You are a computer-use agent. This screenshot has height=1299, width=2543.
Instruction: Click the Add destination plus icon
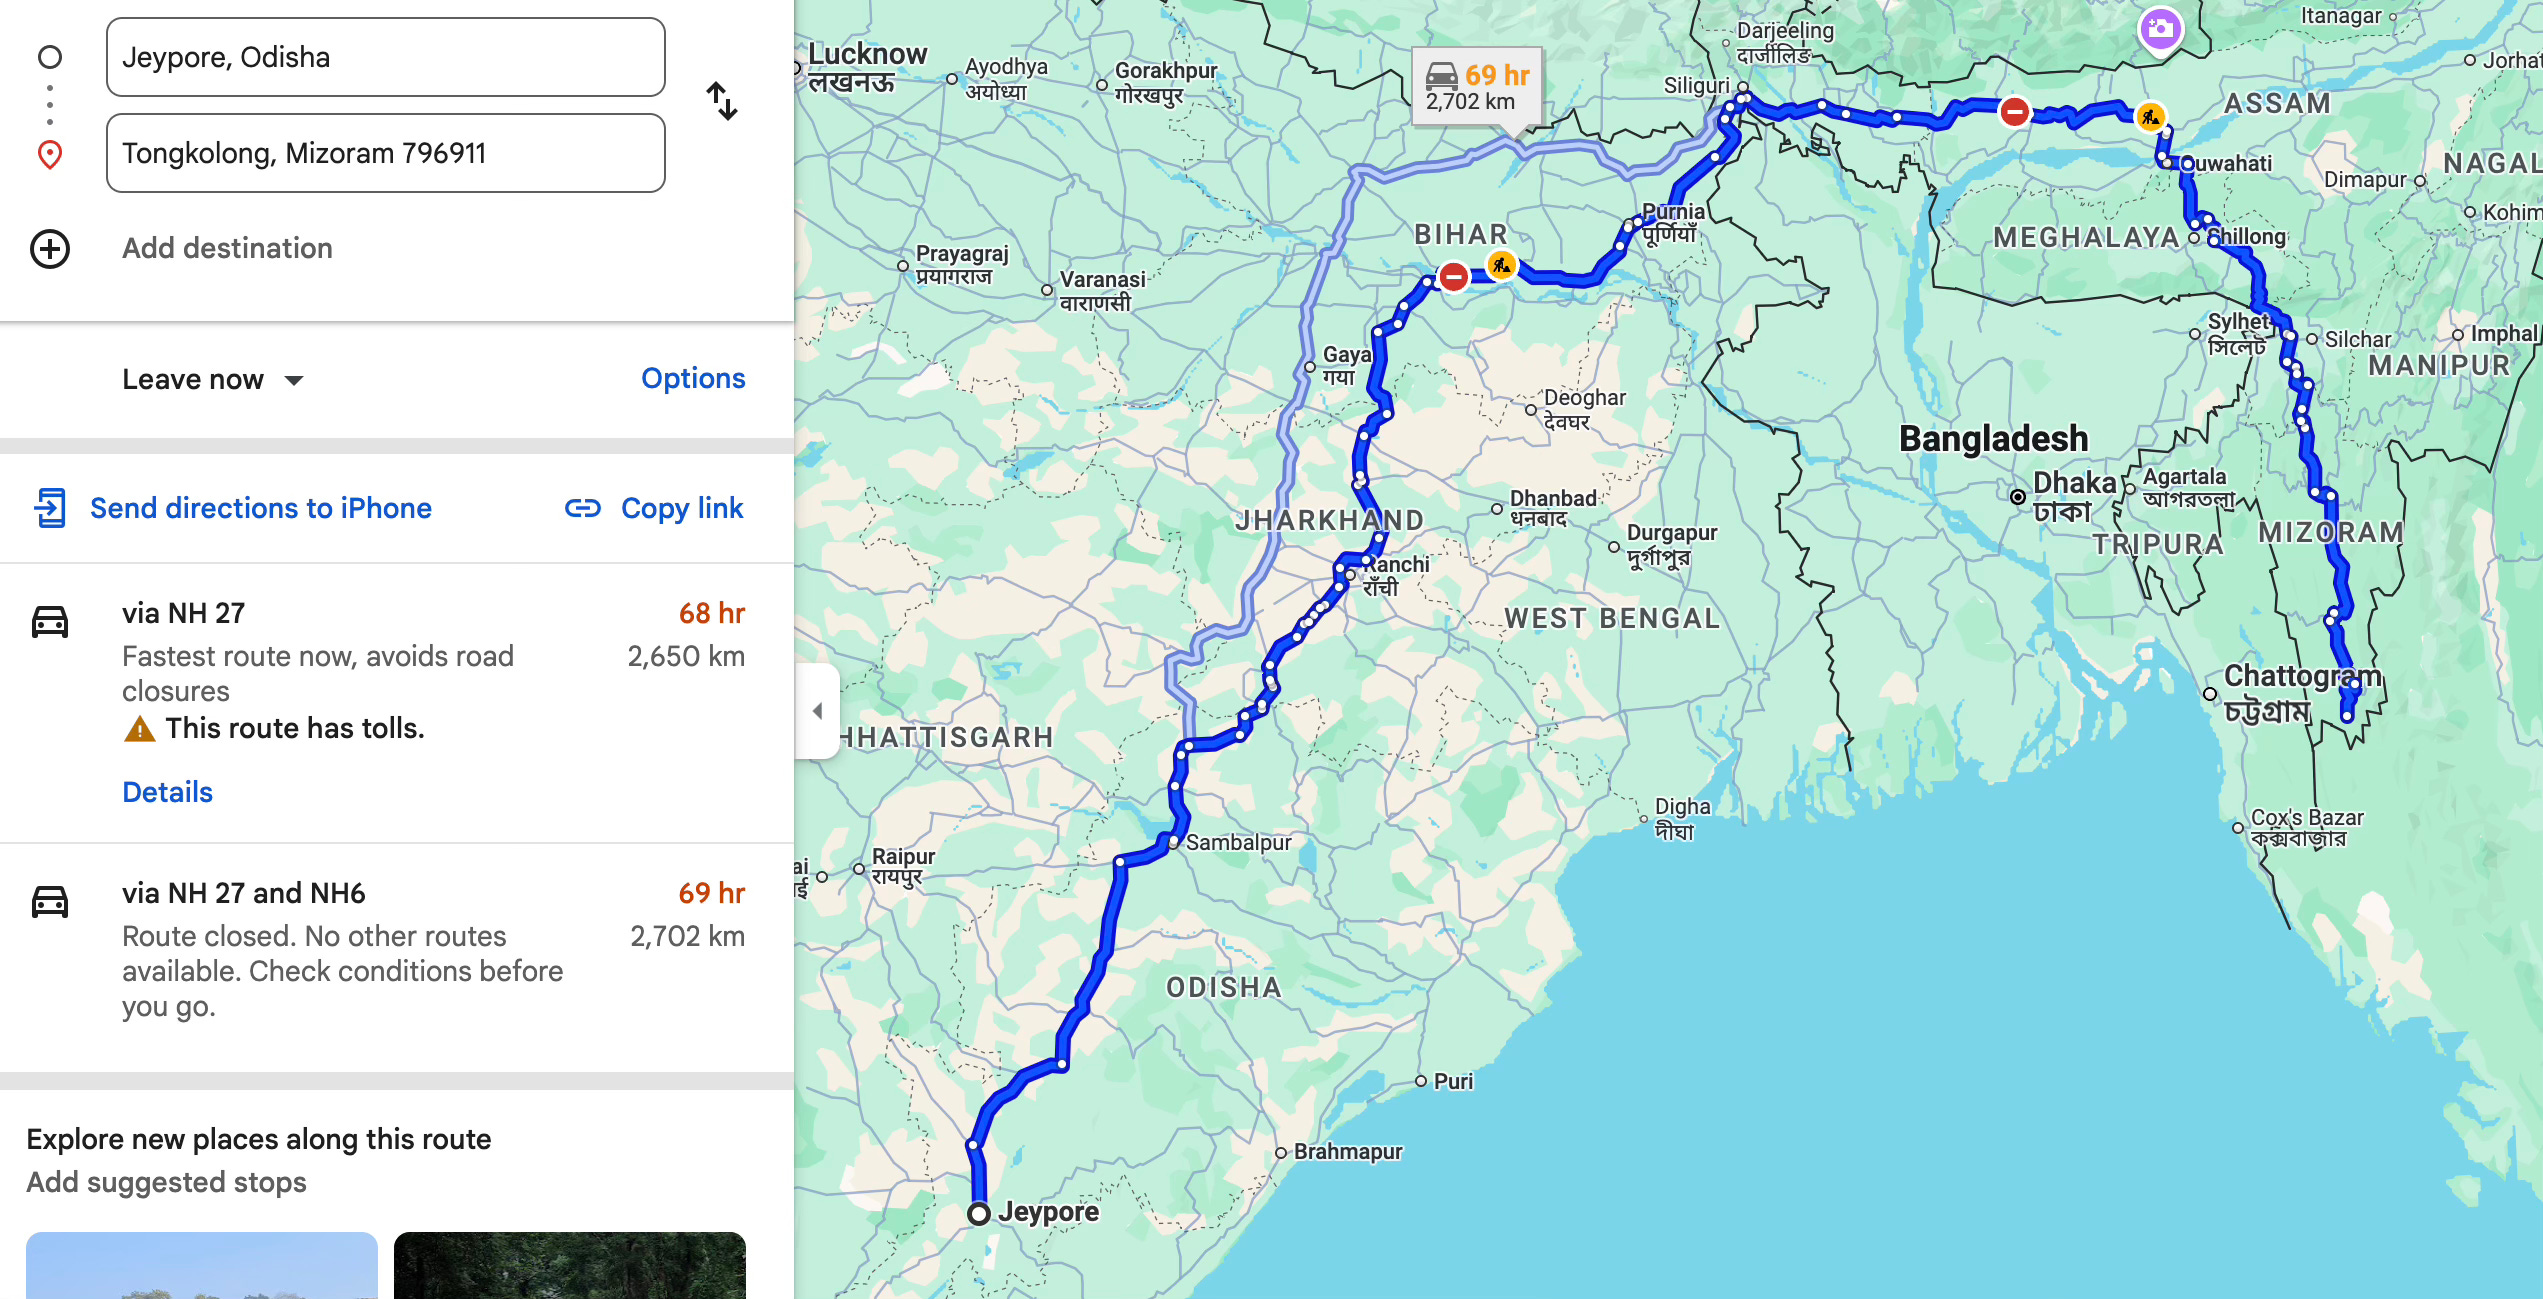50,249
